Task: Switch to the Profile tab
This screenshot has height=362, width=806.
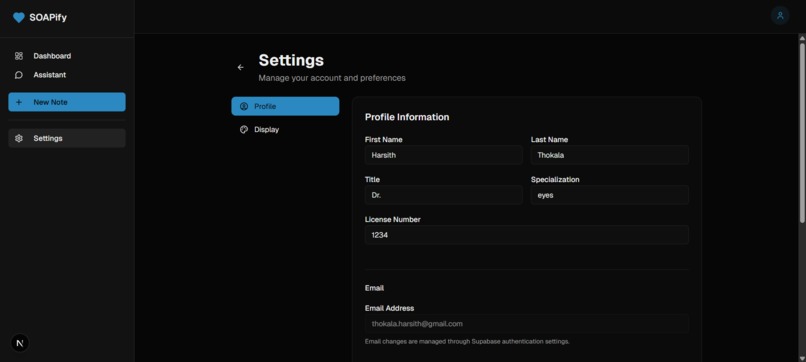Action: (x=285, y=106)
